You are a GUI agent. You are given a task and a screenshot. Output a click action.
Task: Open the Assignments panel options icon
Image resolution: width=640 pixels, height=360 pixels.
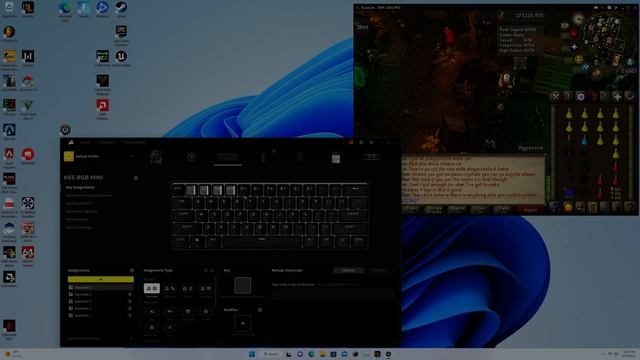(x=131, y=270)
